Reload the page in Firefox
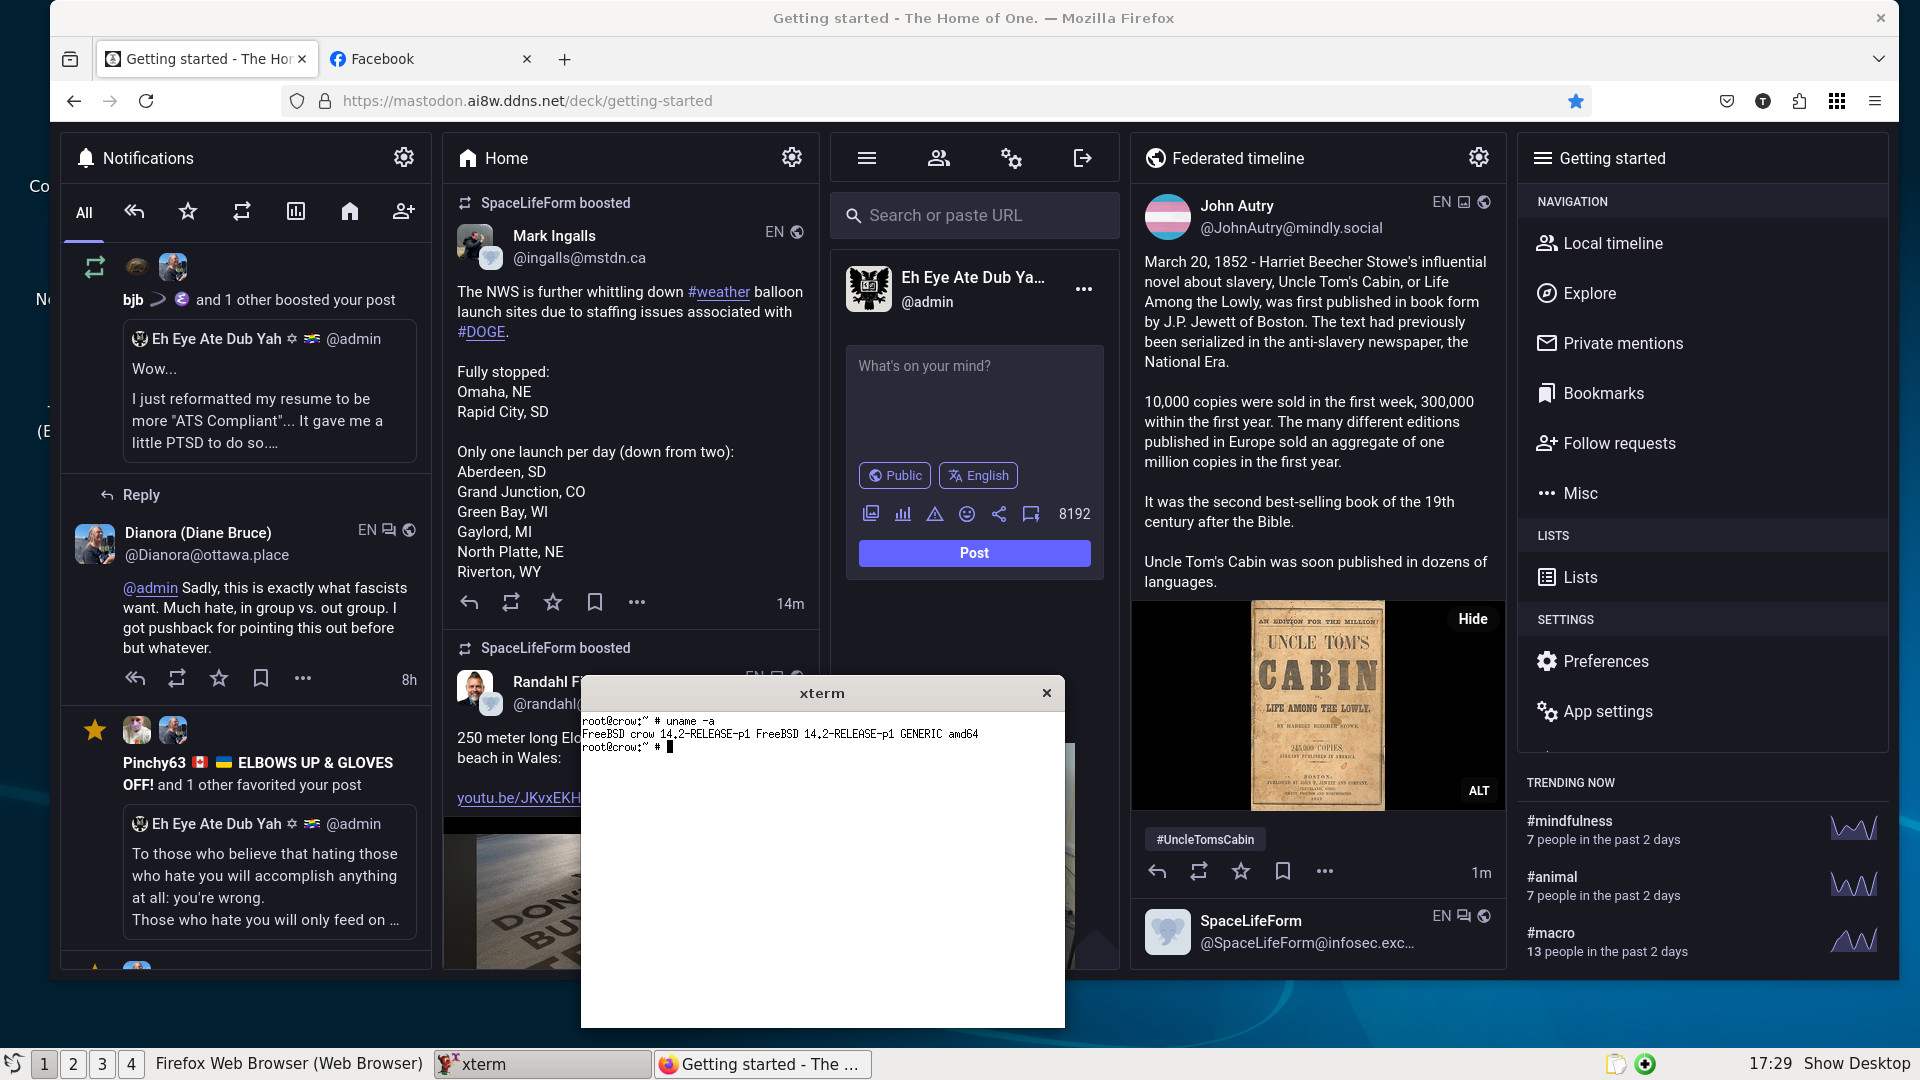1920x1080 pixels. (146, 101)
